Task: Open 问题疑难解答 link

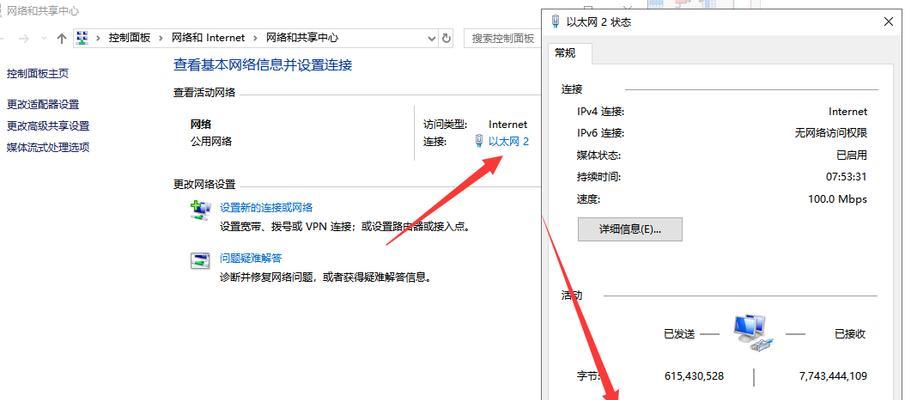Action: pos(250,258)
